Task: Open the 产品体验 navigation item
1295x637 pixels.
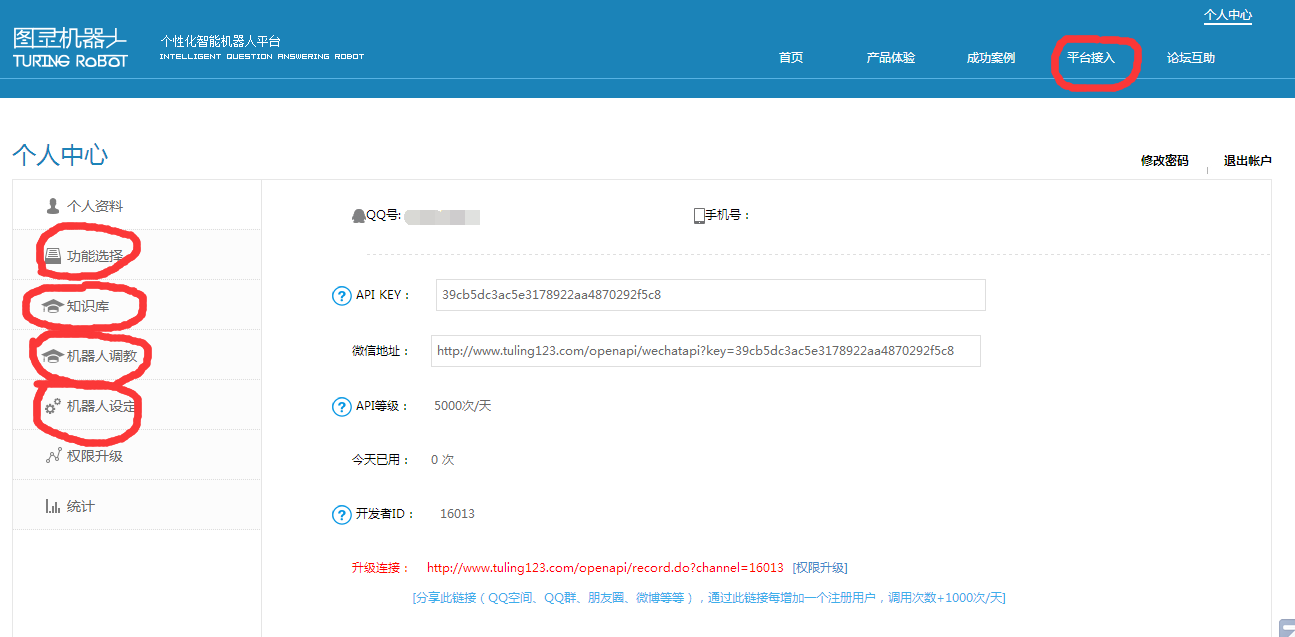Action: tap(890, 58)
